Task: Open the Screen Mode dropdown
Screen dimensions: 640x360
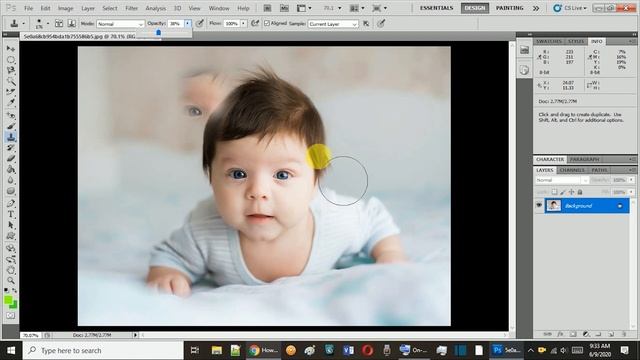Action: pos(379,8)
